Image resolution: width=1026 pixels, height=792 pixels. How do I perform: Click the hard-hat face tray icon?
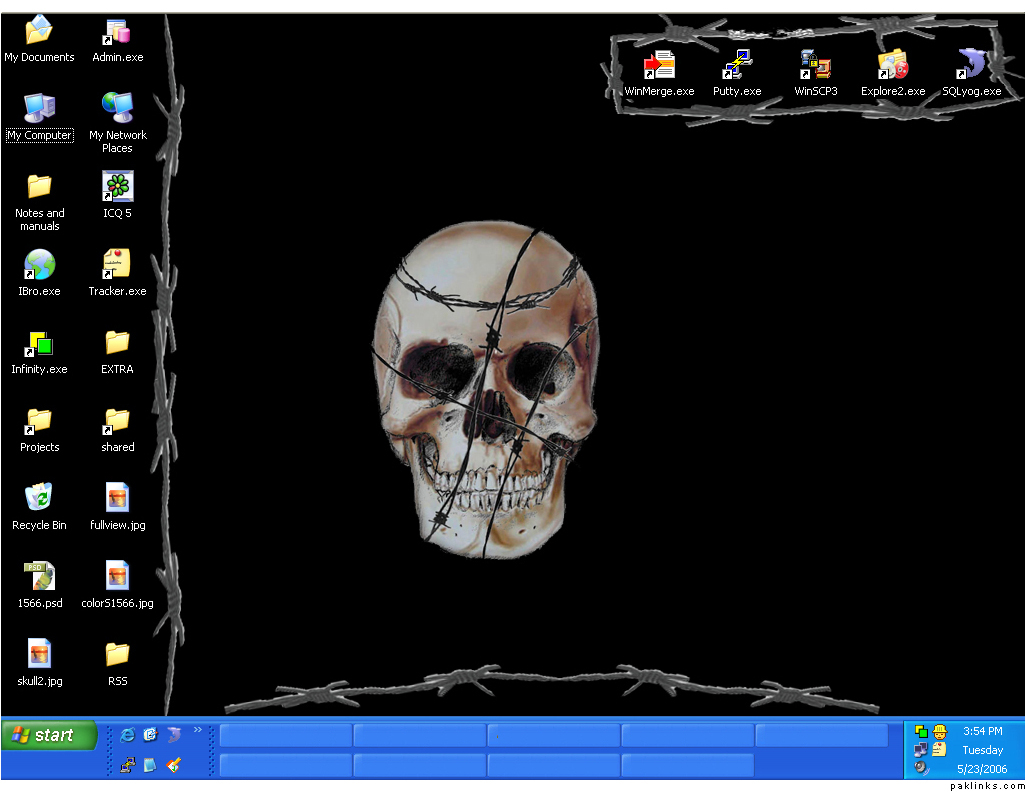(x=940, y=732)
